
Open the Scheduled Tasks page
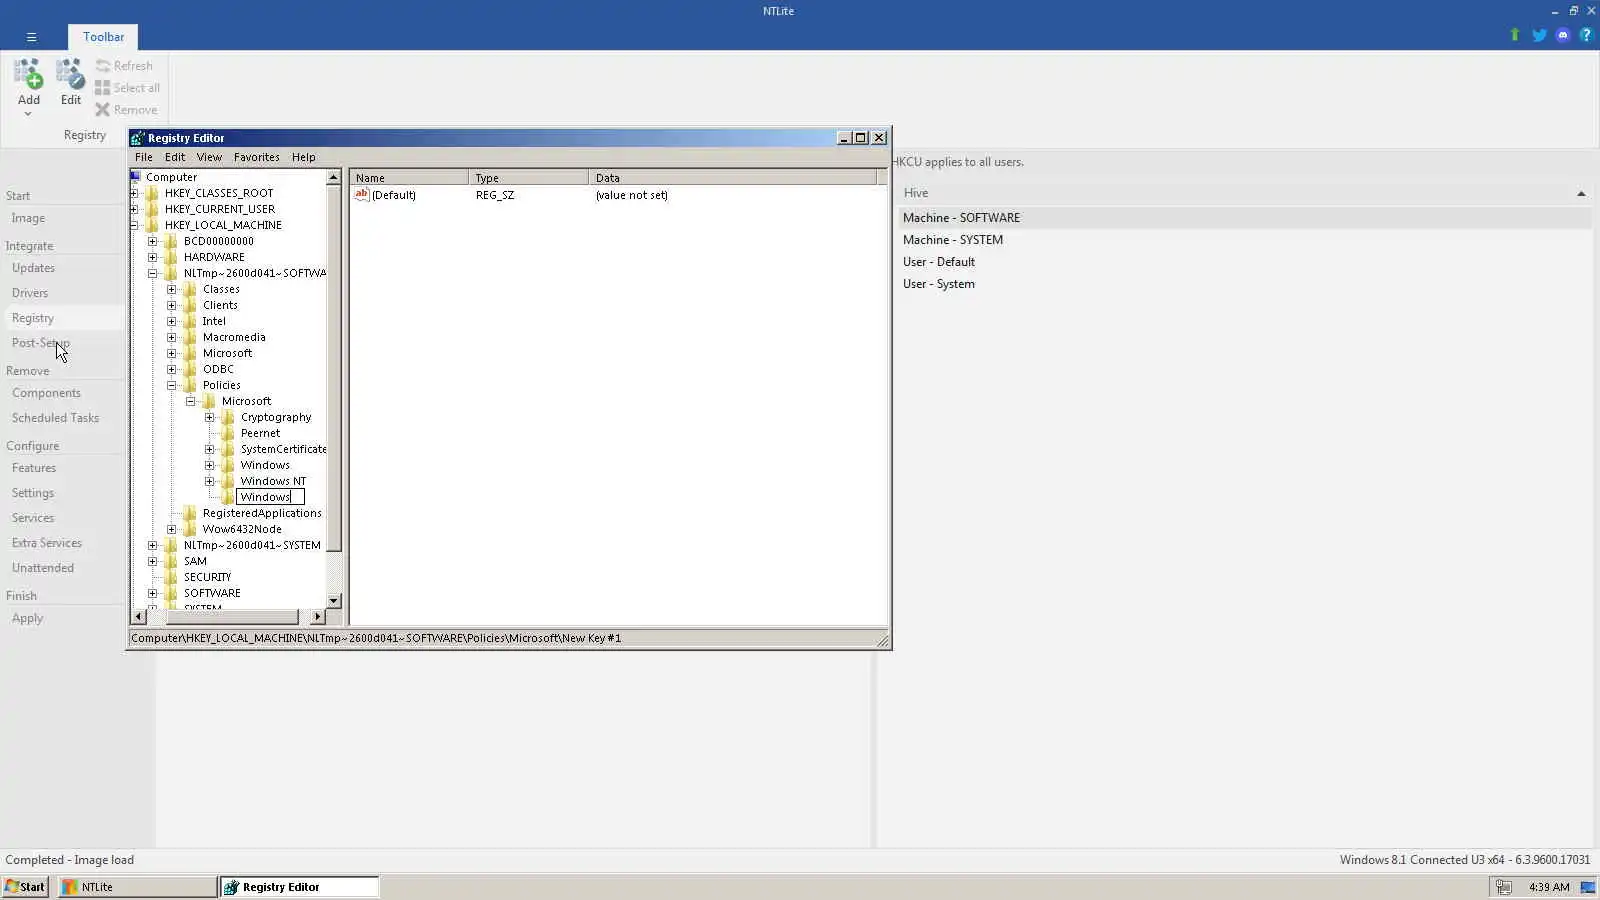pos(55,418)
